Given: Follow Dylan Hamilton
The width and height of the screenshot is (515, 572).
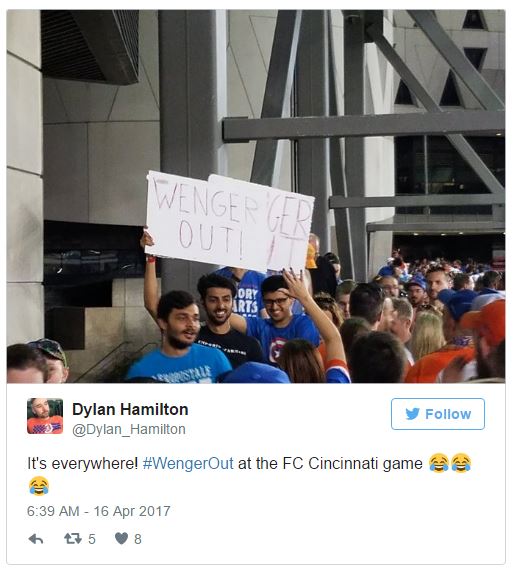Looking at the screenshot, I should (438, 414).
